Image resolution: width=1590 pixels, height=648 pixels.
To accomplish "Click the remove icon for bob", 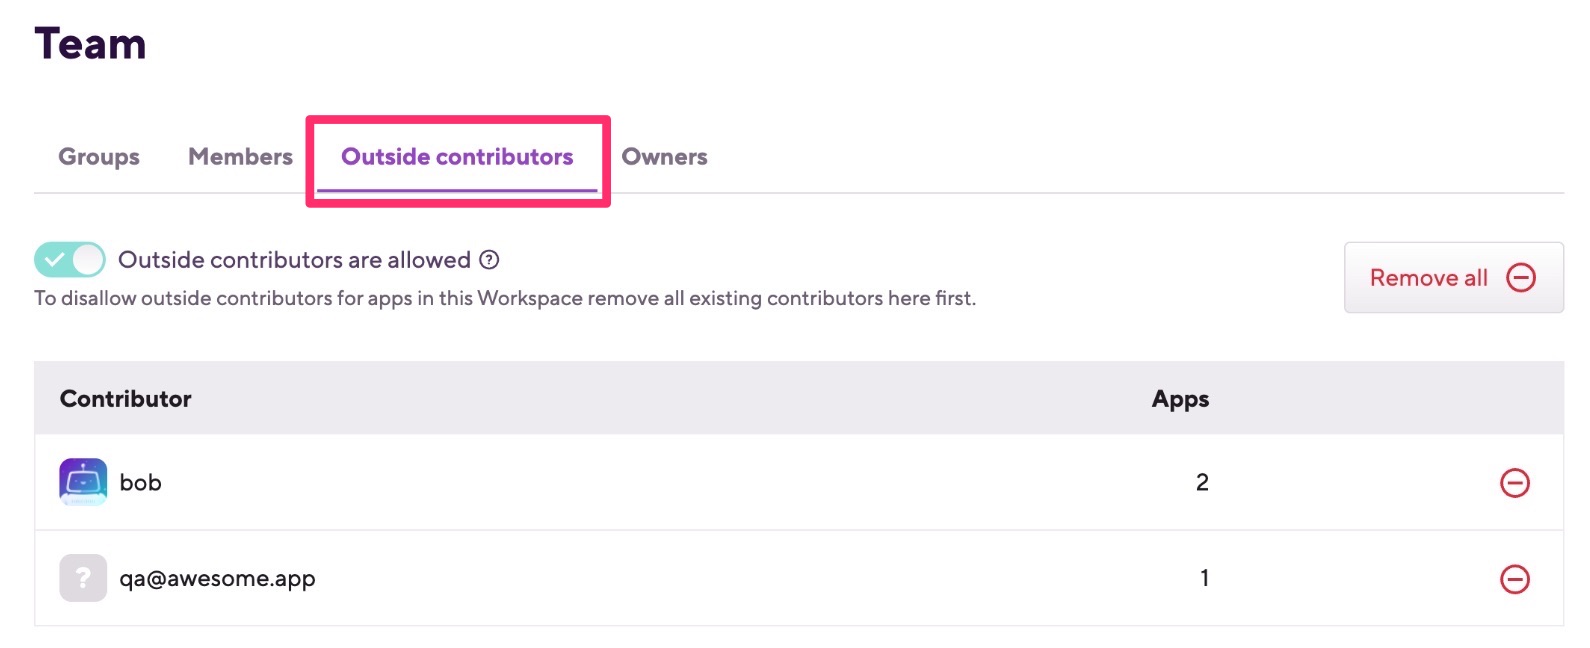I will pos(1515,483).
